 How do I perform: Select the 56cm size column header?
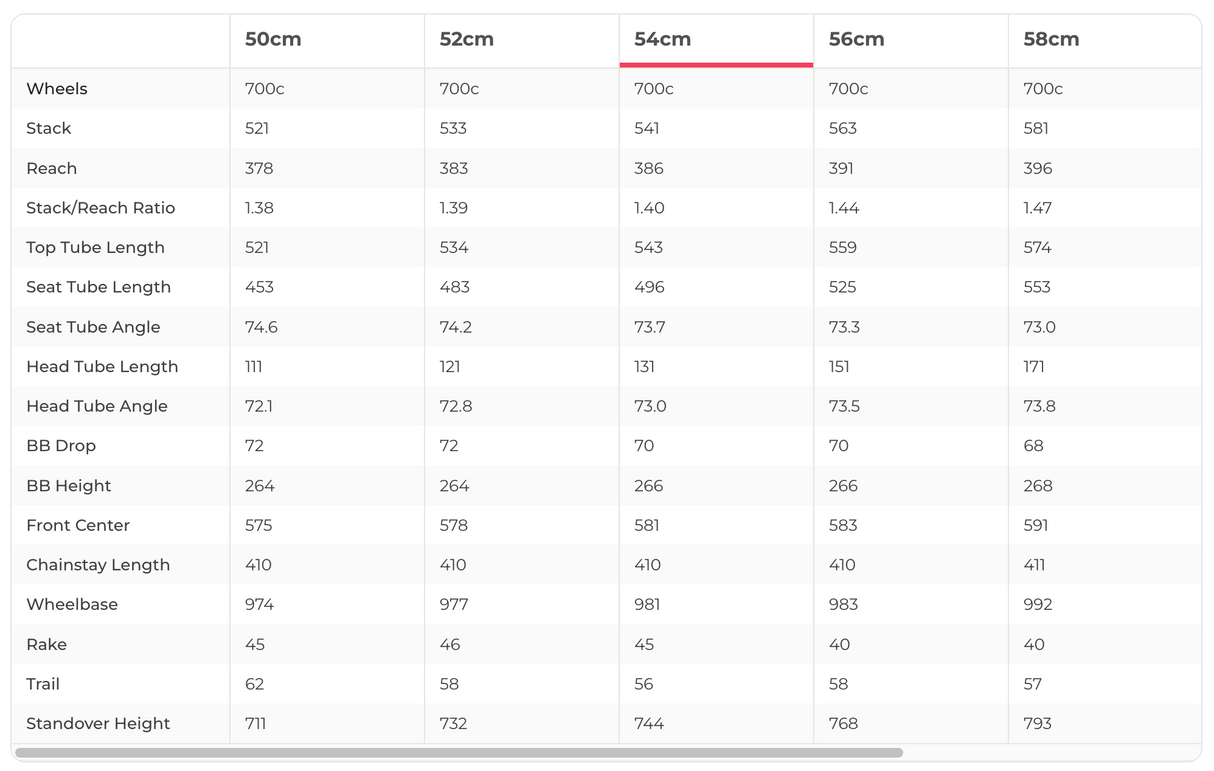click(856, 40)
